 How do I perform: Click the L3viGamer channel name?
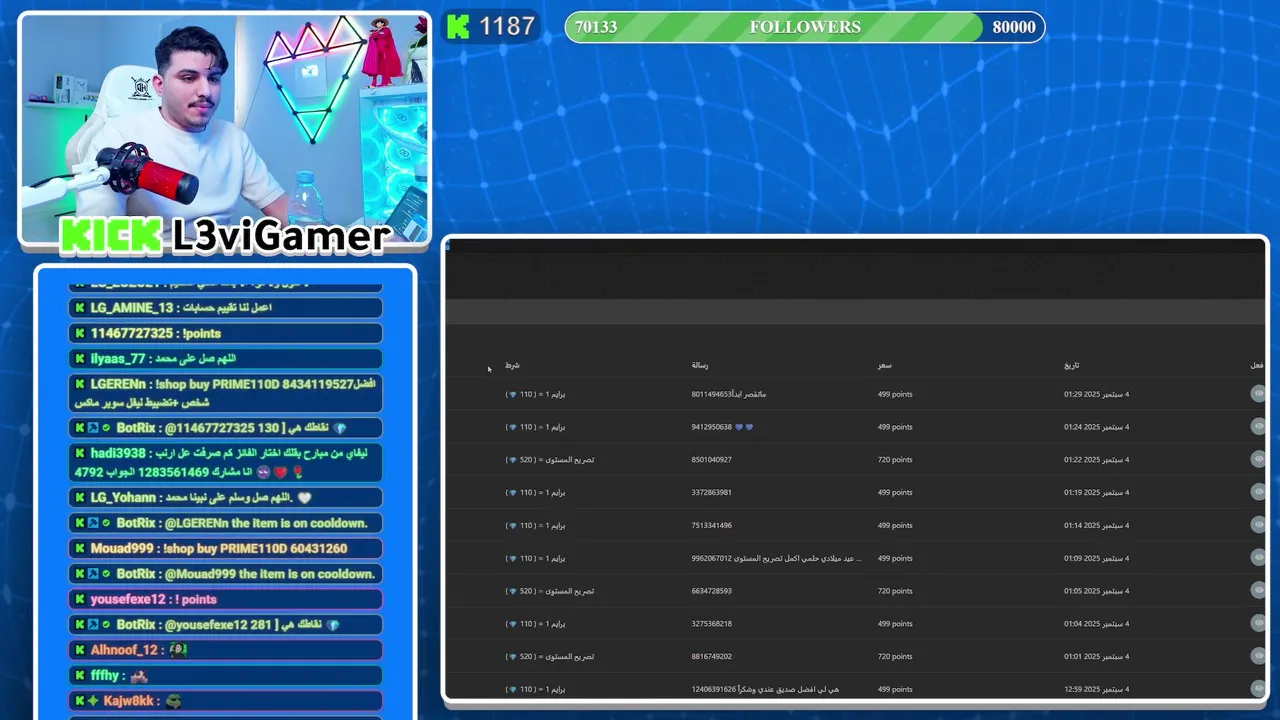click(x=281, y=236)
